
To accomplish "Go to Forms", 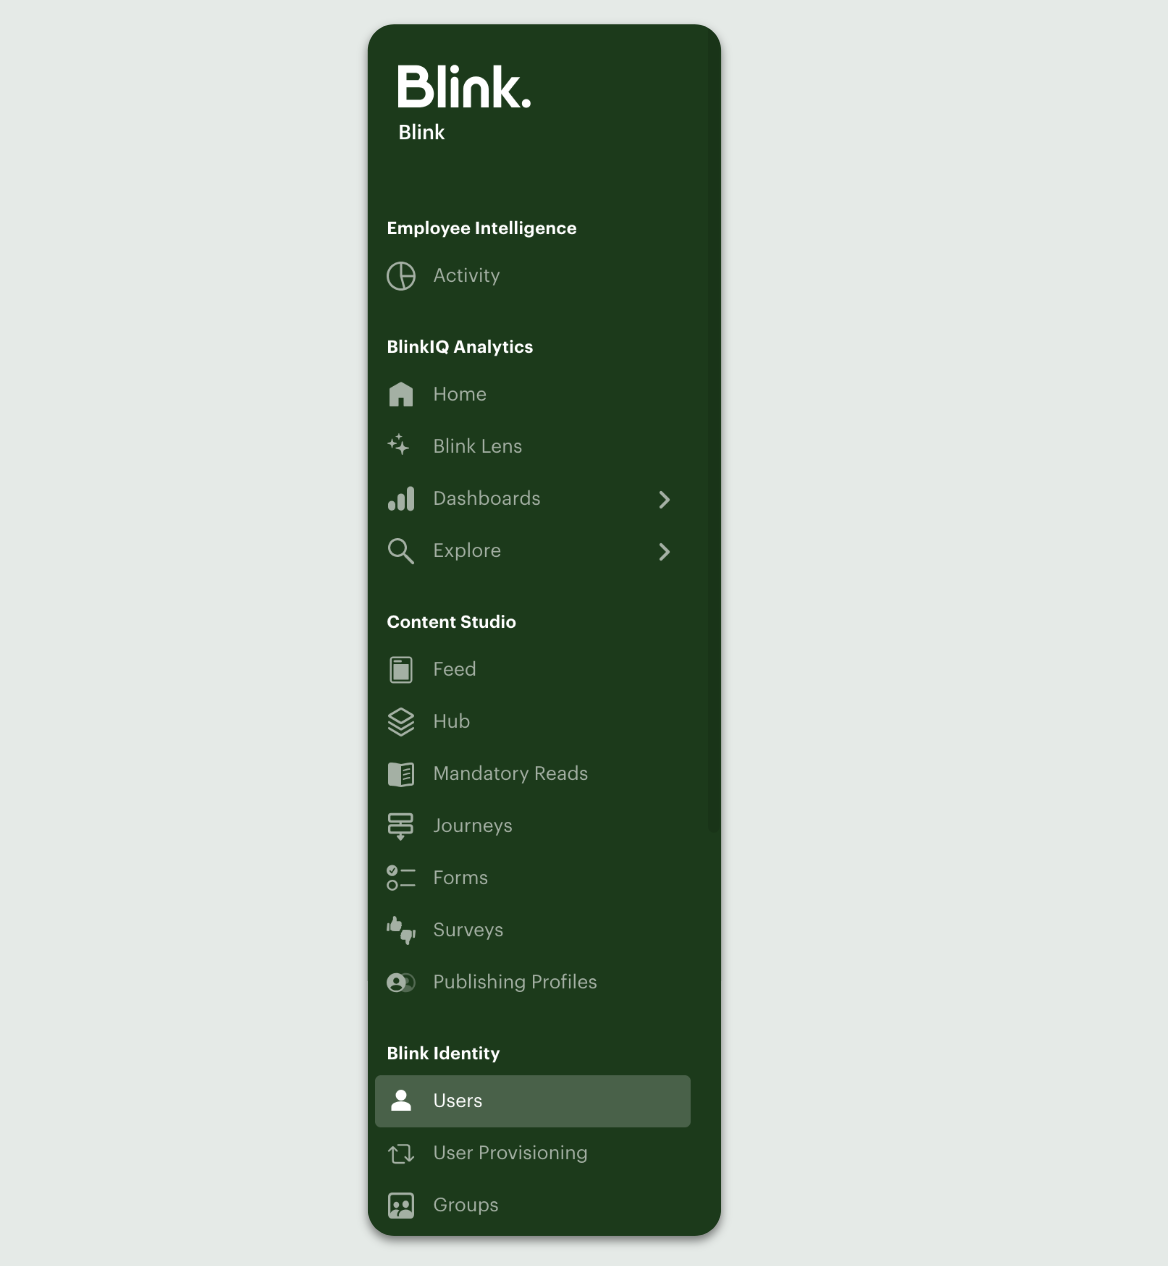I will [532, 877].
